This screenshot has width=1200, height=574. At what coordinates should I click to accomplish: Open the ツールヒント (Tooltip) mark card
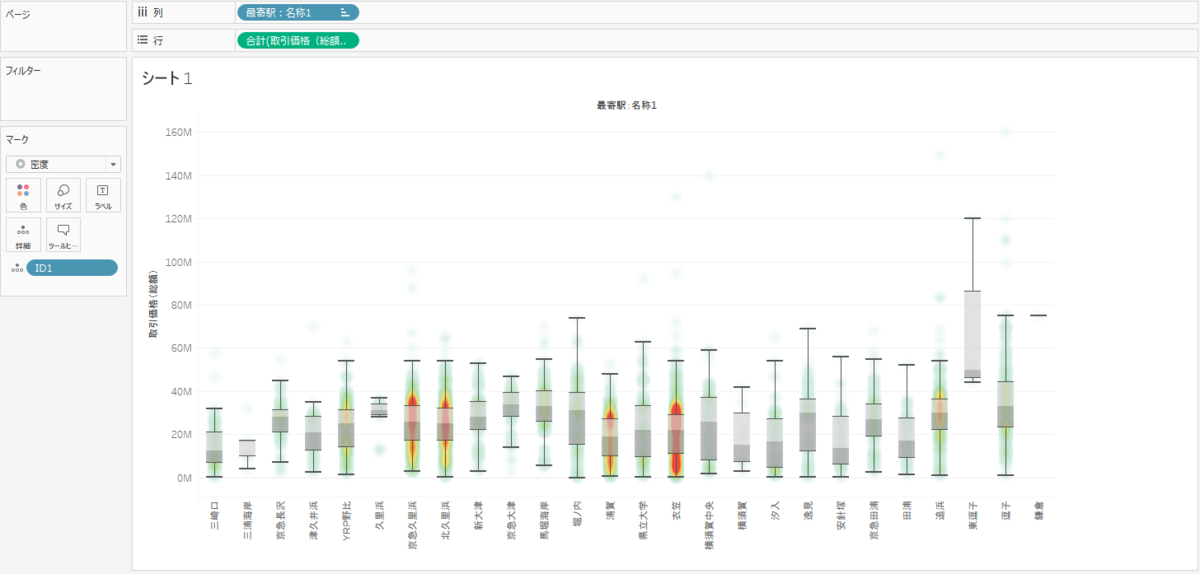(x=63, y=235)
